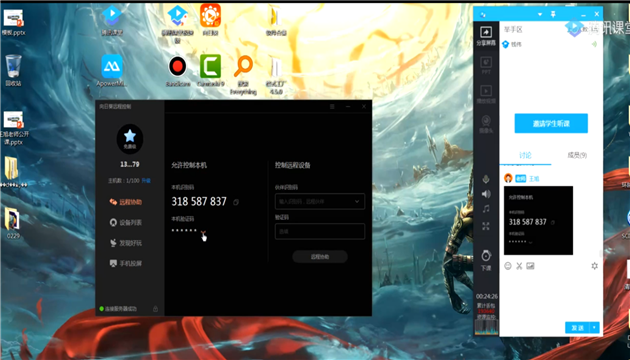Open the Recycle Bin desktop icon
Screen dimensions: 630x360
point(13,70)
